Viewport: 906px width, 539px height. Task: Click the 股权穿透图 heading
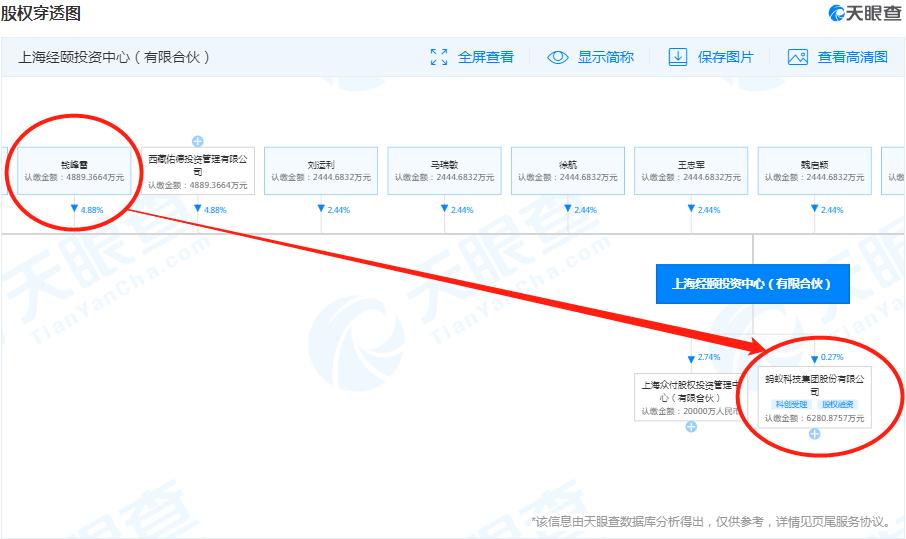click(x=40, y=13)
